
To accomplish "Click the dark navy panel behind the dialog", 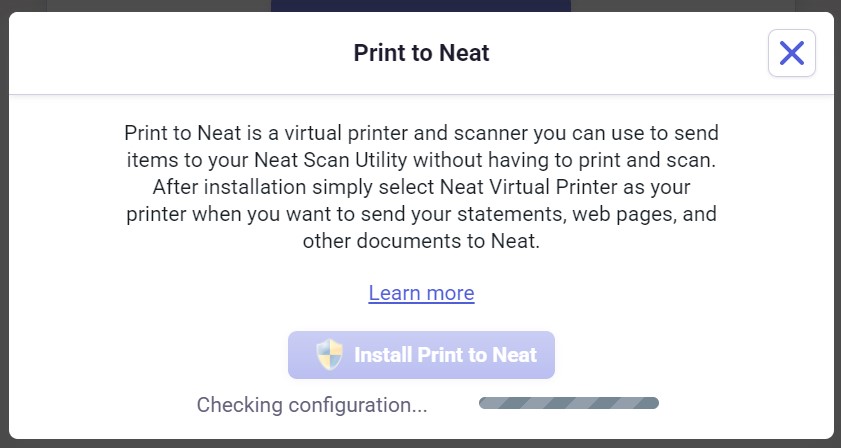I will pyautogui.click(x=420, y=5).
